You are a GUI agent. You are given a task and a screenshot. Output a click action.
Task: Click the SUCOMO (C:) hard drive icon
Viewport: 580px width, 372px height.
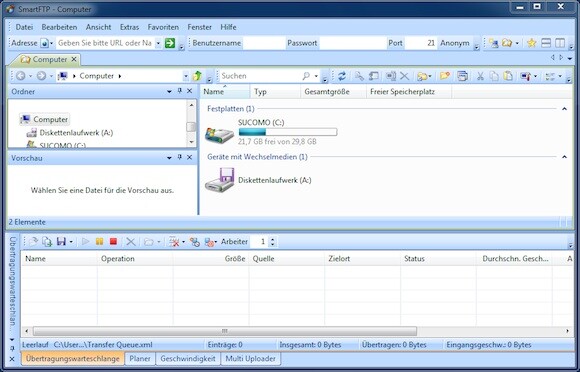click(x=220, y=135)
